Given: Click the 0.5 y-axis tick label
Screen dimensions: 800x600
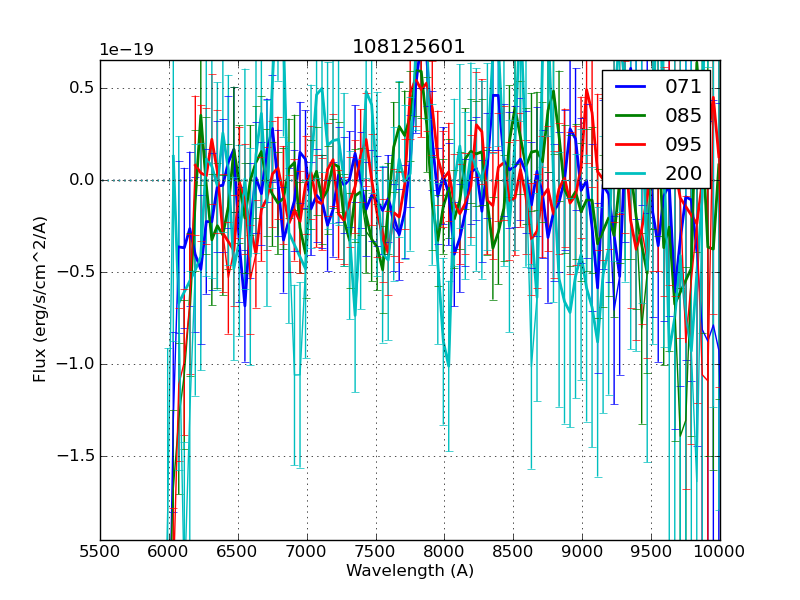Looking at the screenshot, I should pyautogui.click(x=82, y=88).
